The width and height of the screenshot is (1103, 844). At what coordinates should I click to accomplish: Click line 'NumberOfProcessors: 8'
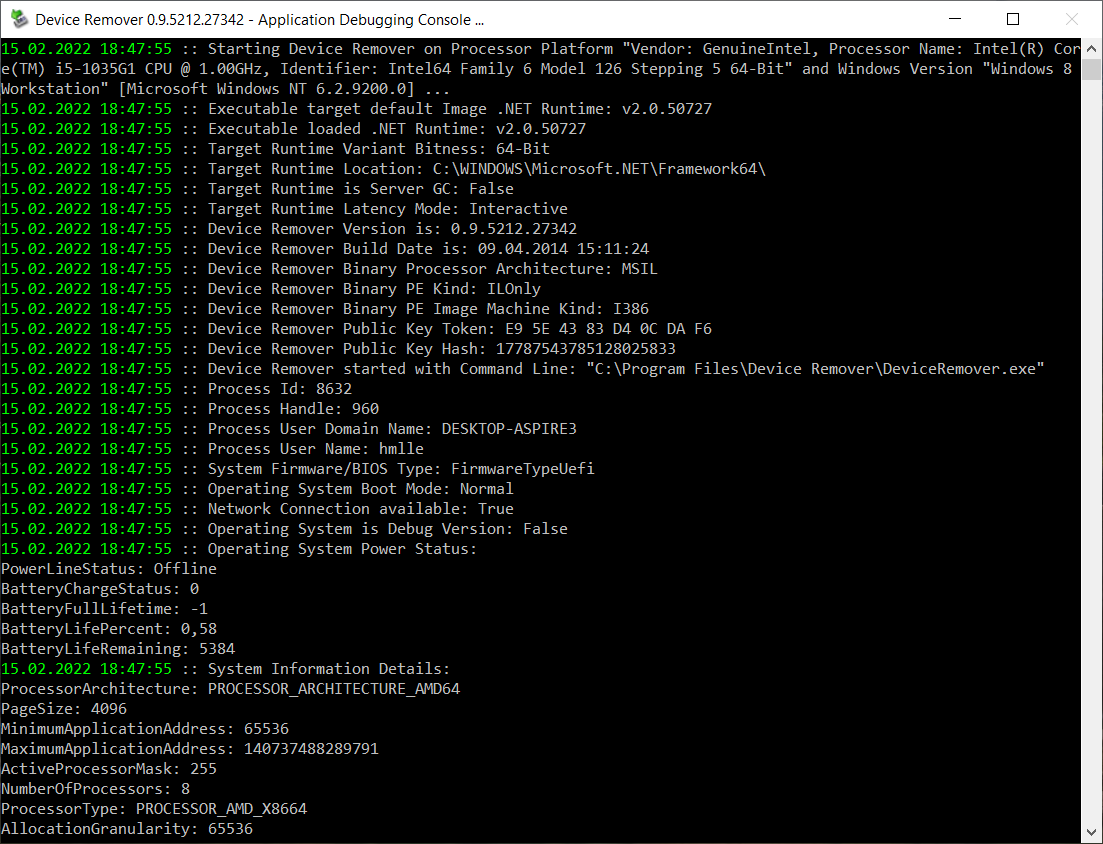(x=96, y=789)
